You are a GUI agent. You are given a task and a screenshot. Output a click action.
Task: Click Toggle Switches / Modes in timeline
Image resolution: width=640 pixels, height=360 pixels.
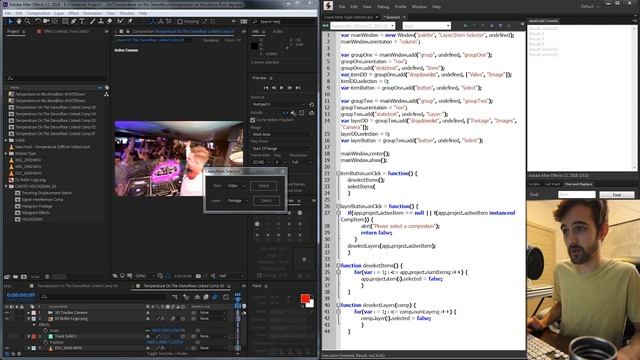pos(167,353)
